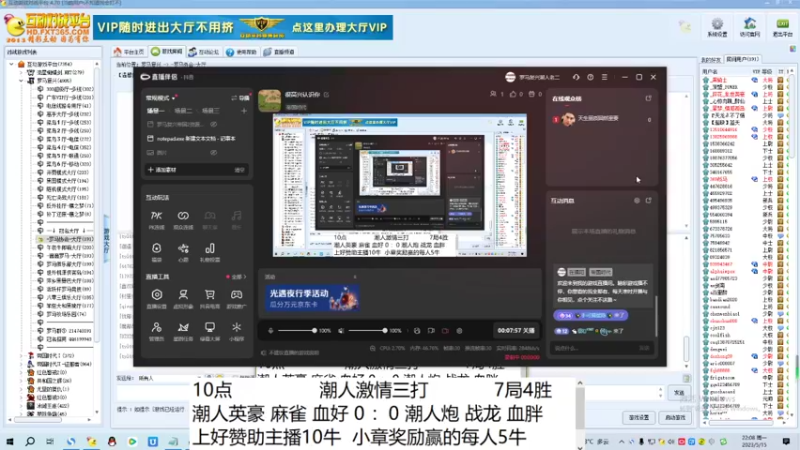Adjust the microphone volume slider

(x=296, y=331)
